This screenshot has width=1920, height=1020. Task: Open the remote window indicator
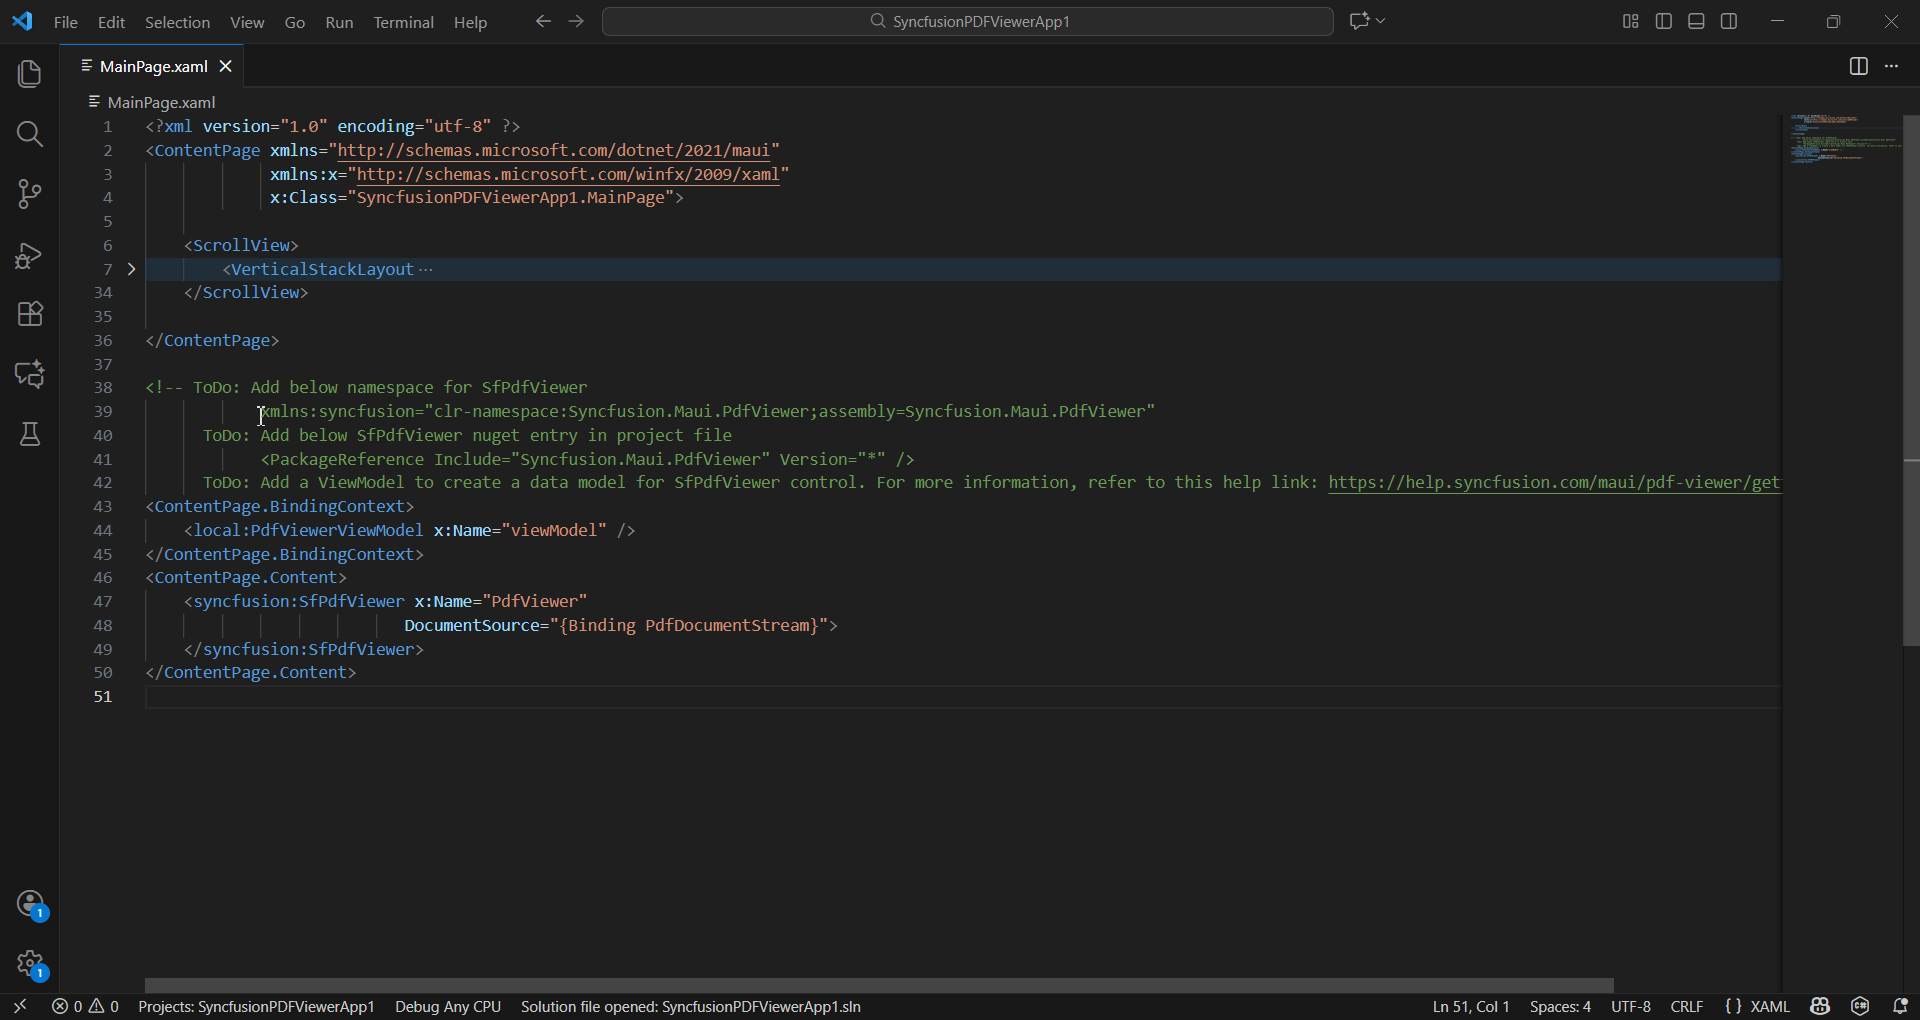click(x=20, y=1006)
